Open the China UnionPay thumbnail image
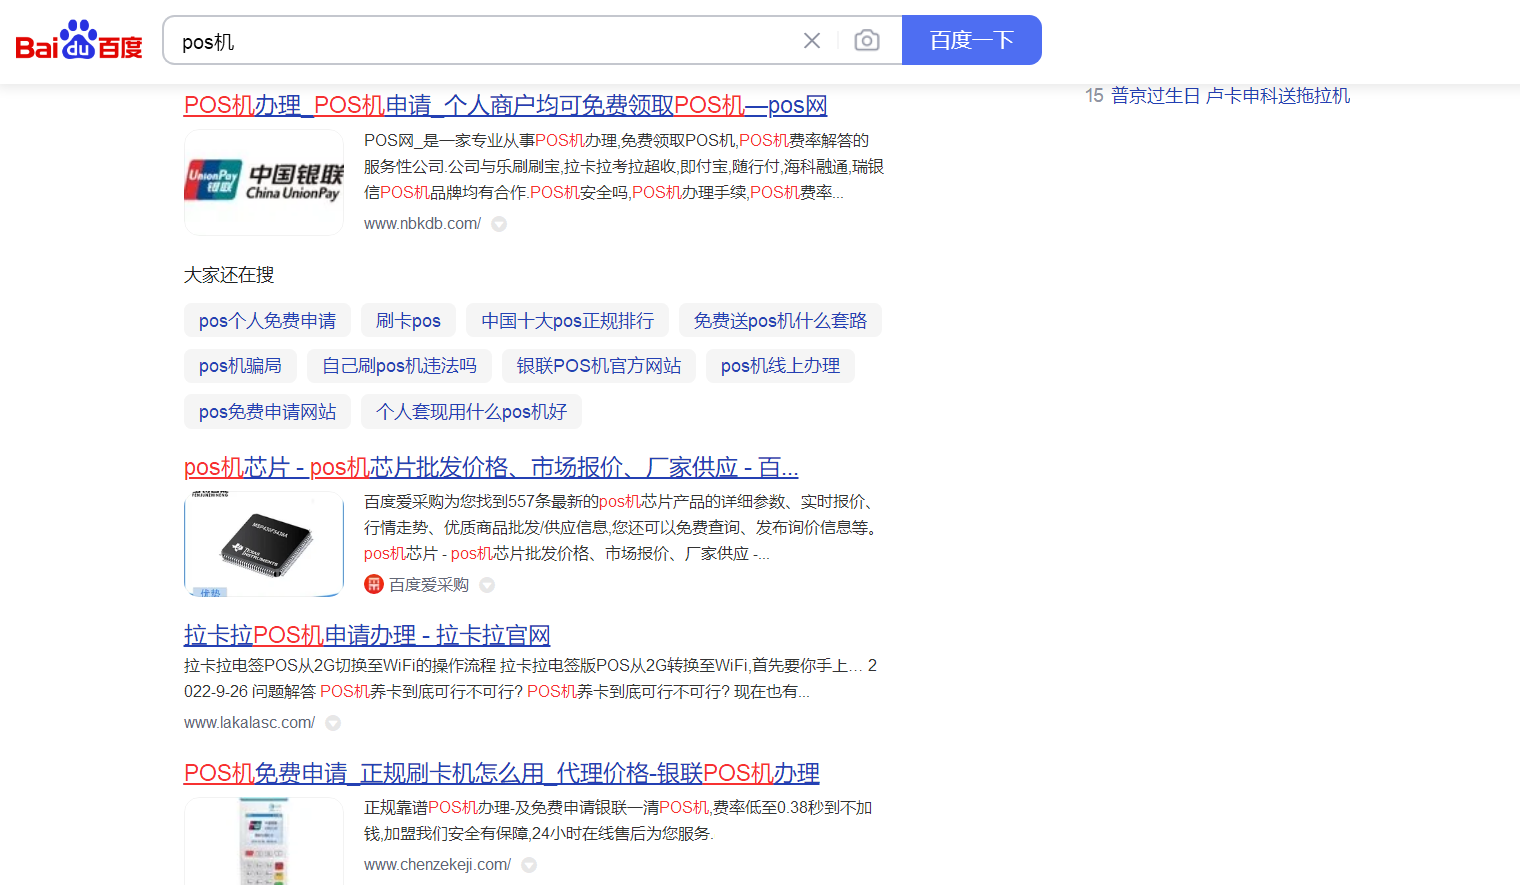 (264, 182)
